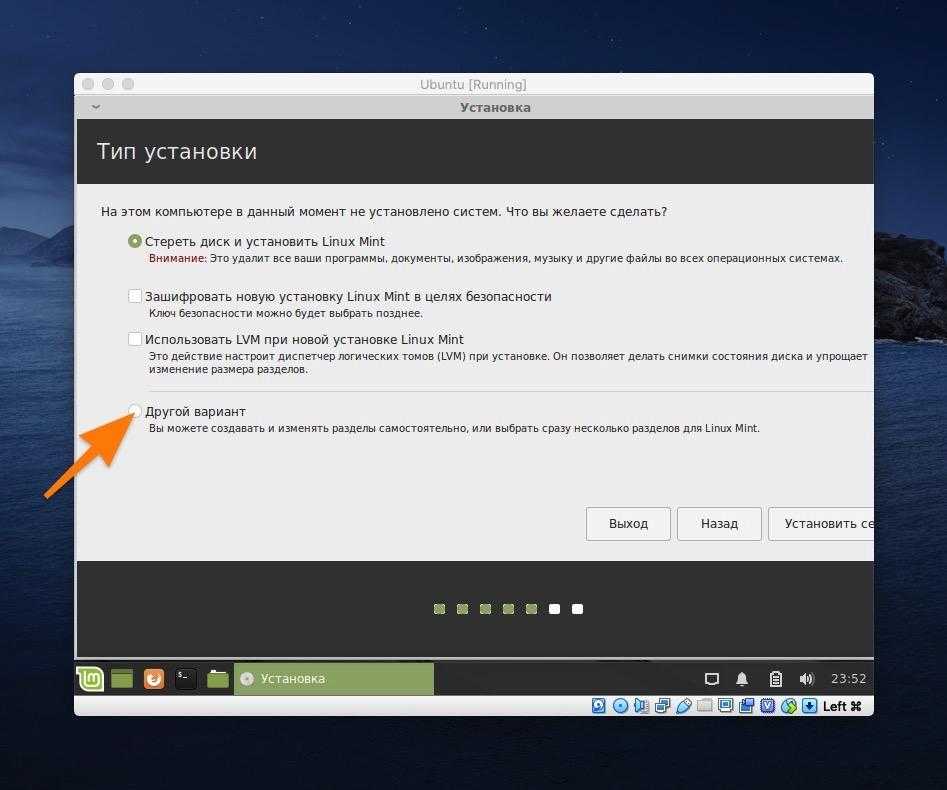Click the VirtualBox keyboard capture arrow icon

pyautogui.click(x=810, y=705)
